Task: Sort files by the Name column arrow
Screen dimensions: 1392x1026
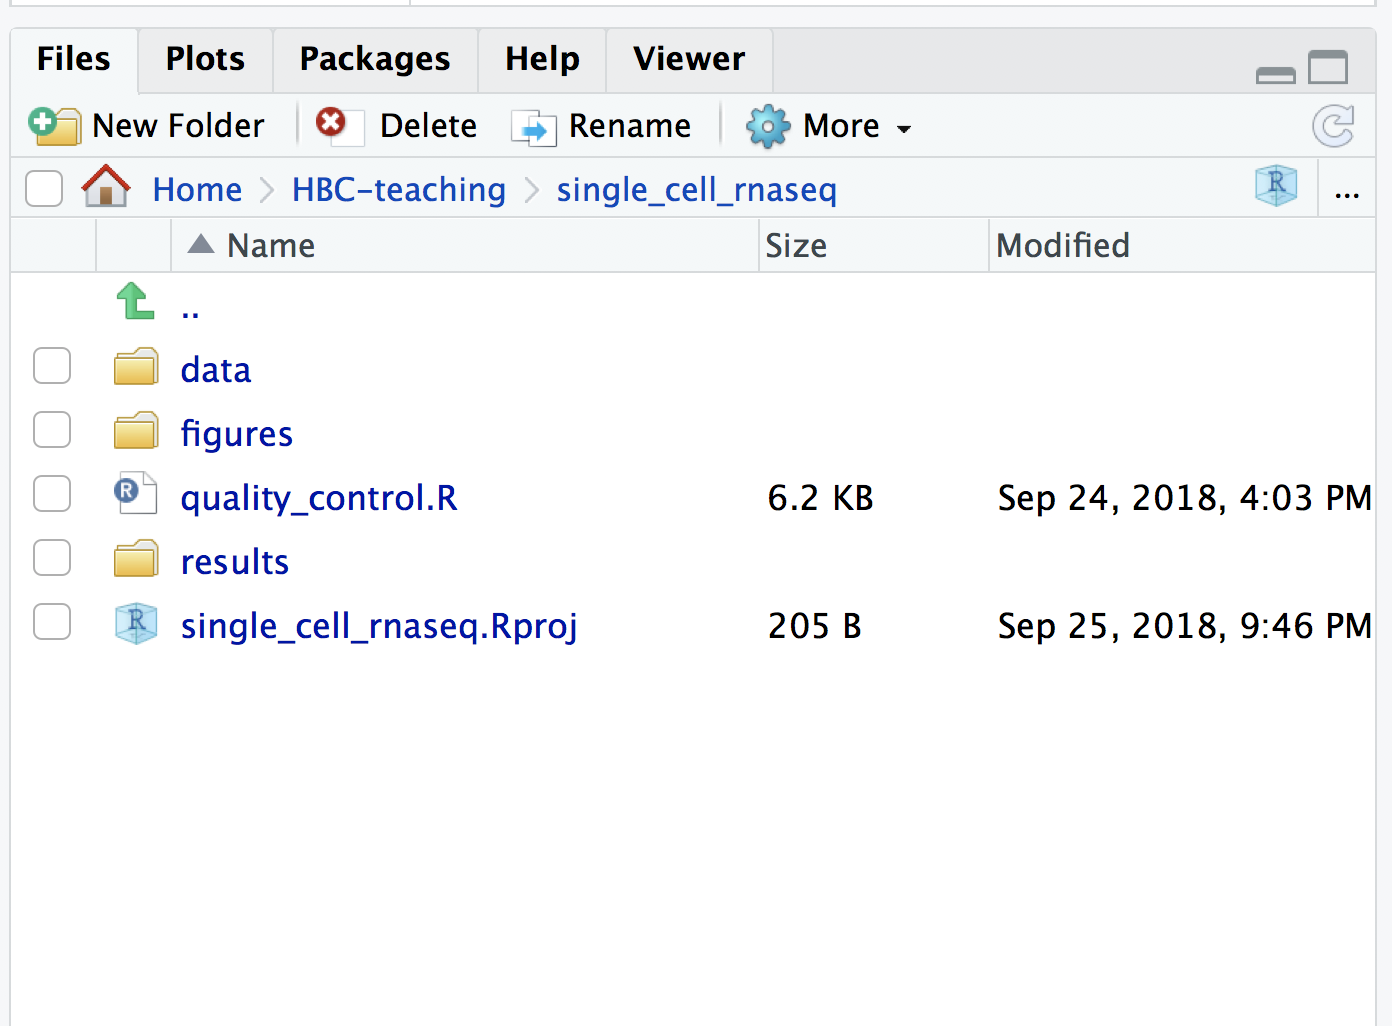Action: [x=201, y=244]
